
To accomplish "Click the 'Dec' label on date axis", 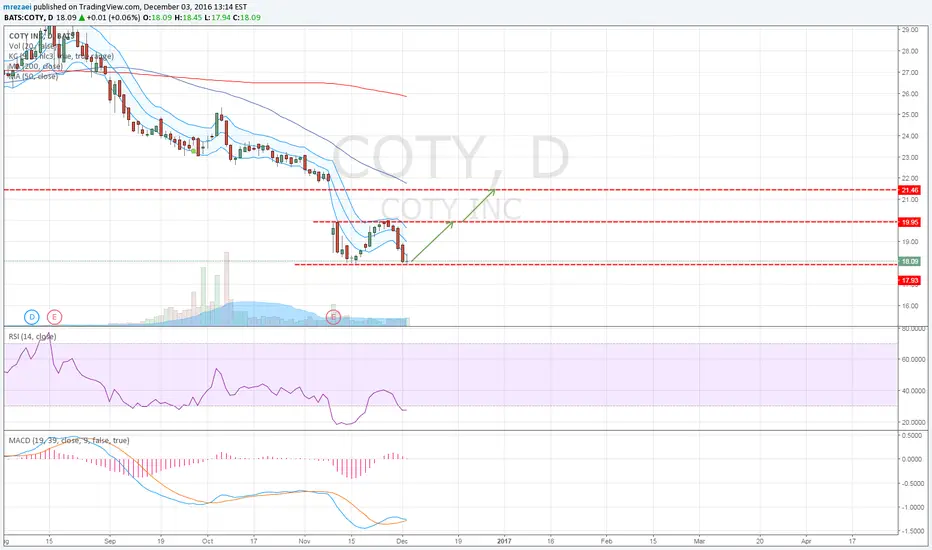I will pos(402,541).
